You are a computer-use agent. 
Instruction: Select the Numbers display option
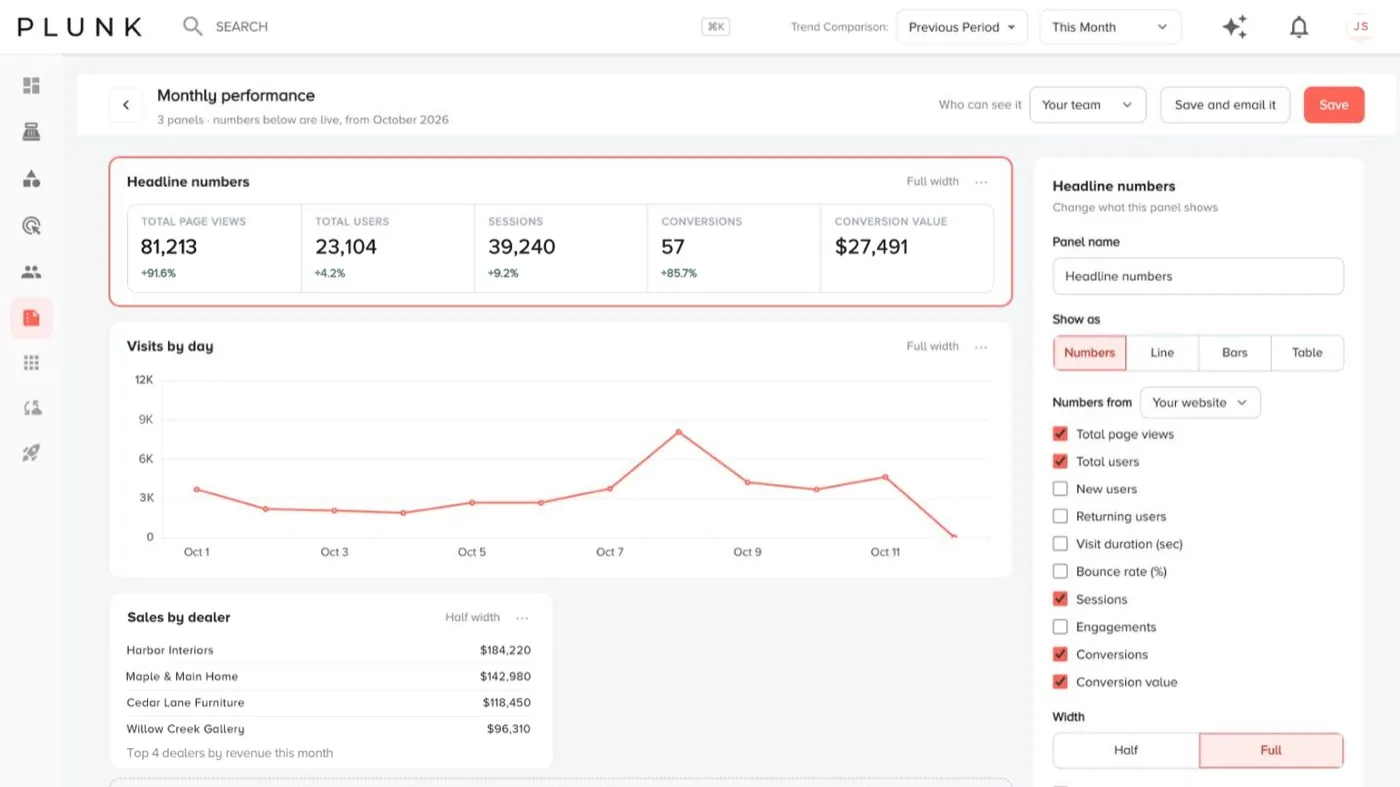point(1090,353)
